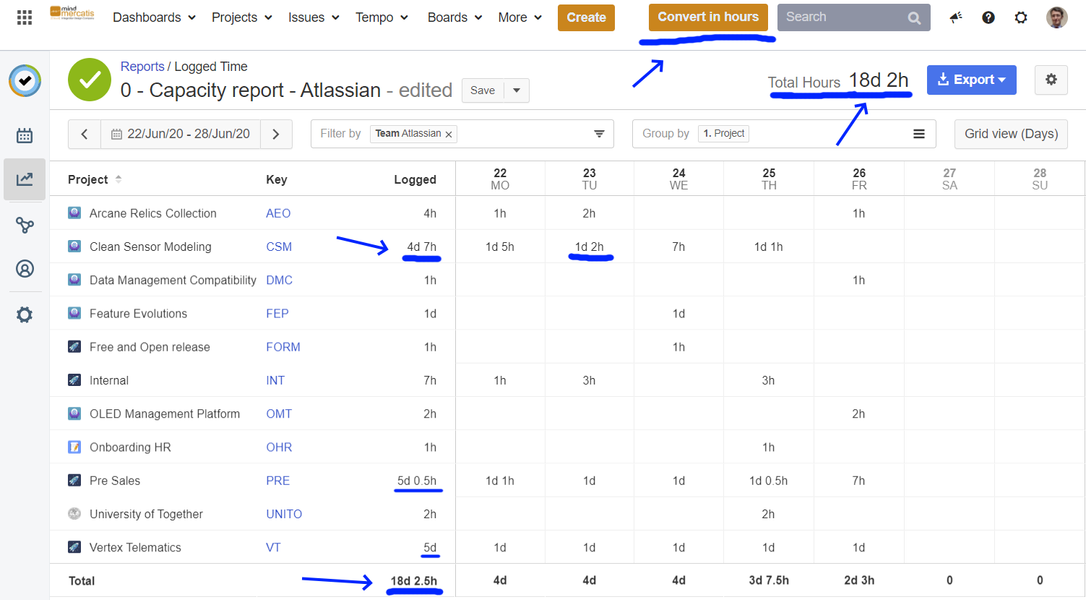The height and width of the screenshot is (600, 1086).
Task: Open Jira administration gear in top bar
Action: pyautogui.click(x=1021, y=18)
